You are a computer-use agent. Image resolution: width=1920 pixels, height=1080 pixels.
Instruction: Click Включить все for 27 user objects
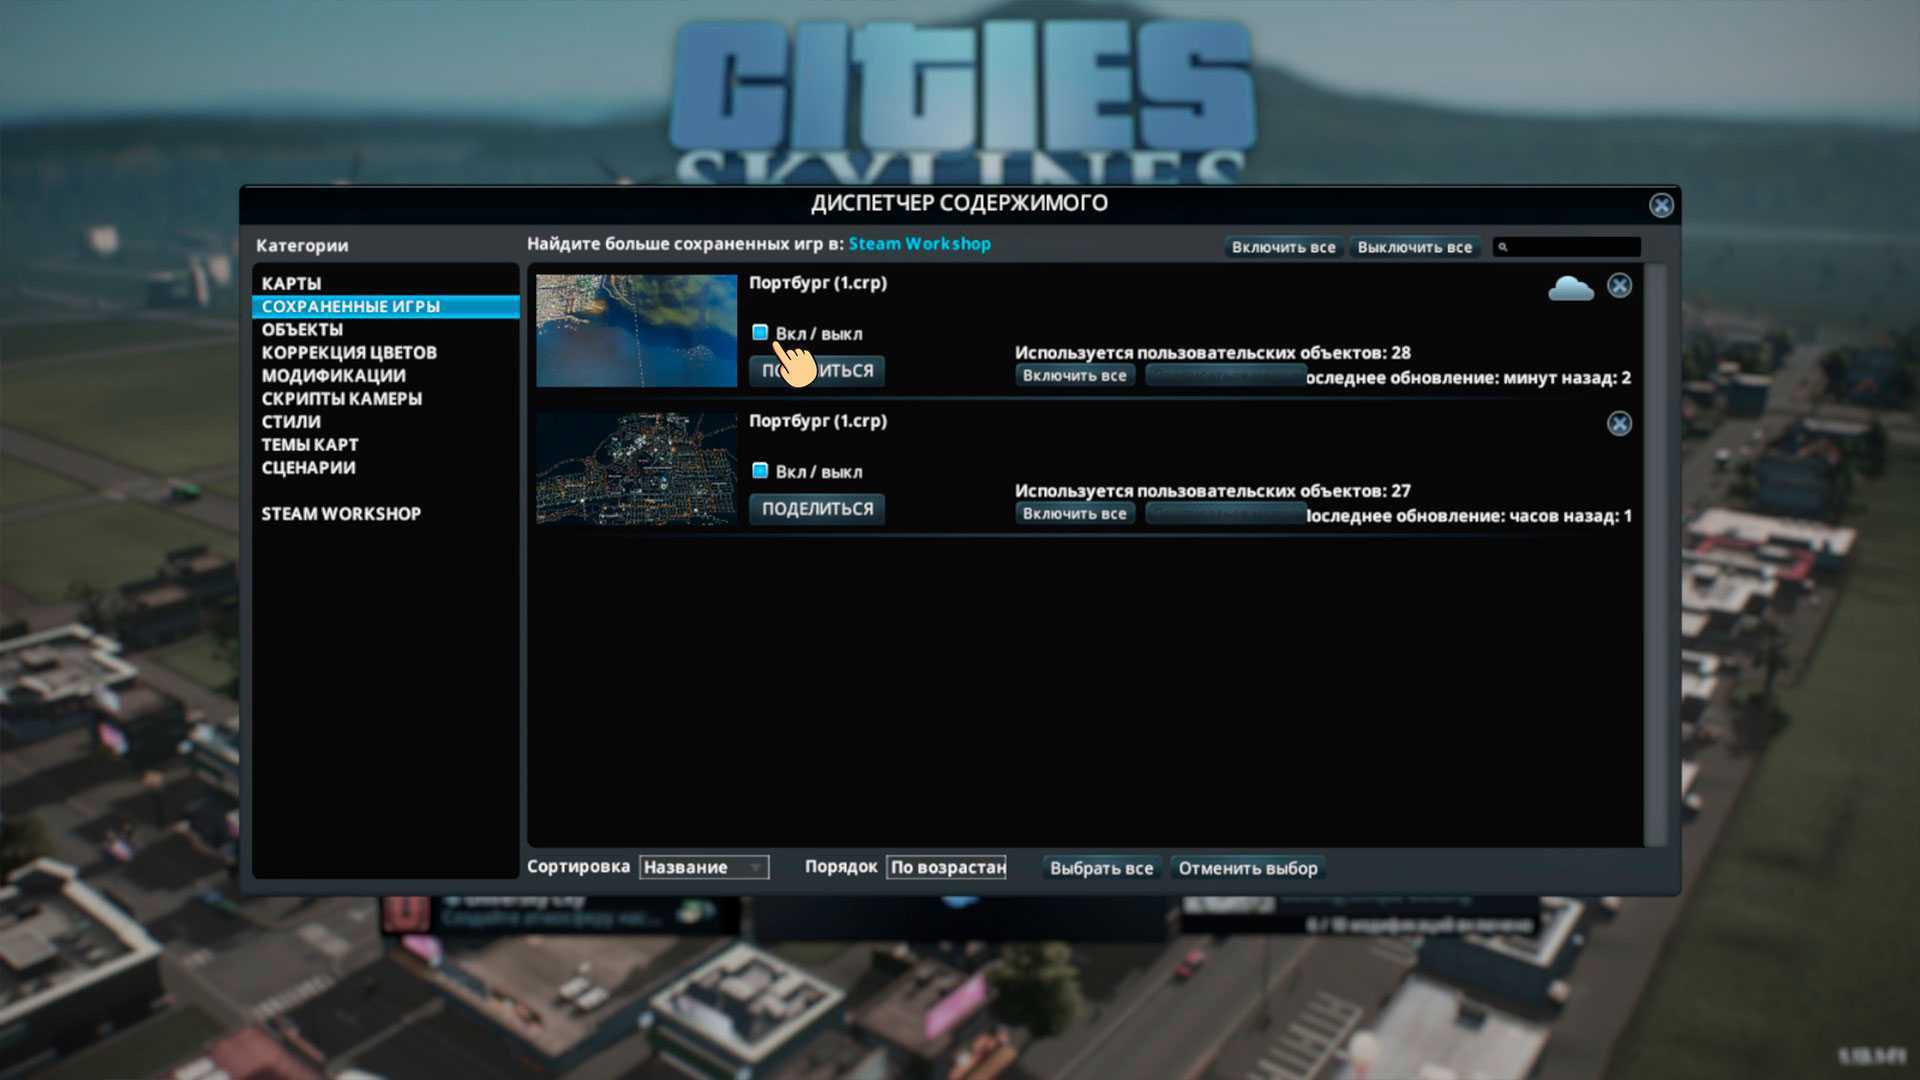(x=1074, y=514)
